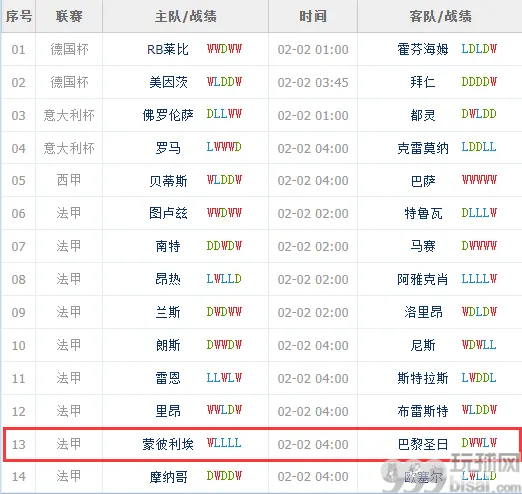This screenshot has width=522, height=494.
Task: Open away team 特鲁瓦
Action: [x=423, y=213]
